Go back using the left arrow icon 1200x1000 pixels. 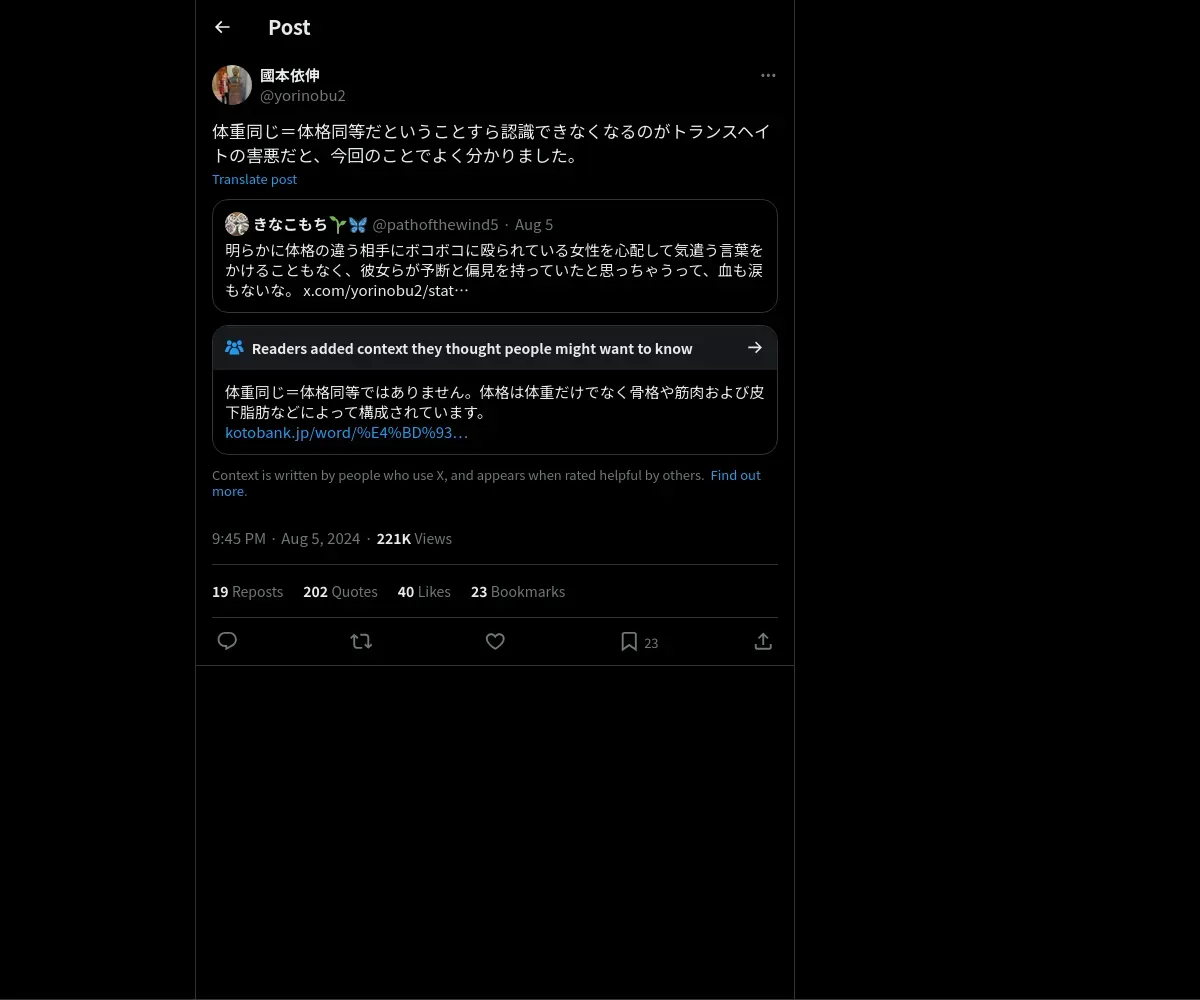tap(222, 27)
